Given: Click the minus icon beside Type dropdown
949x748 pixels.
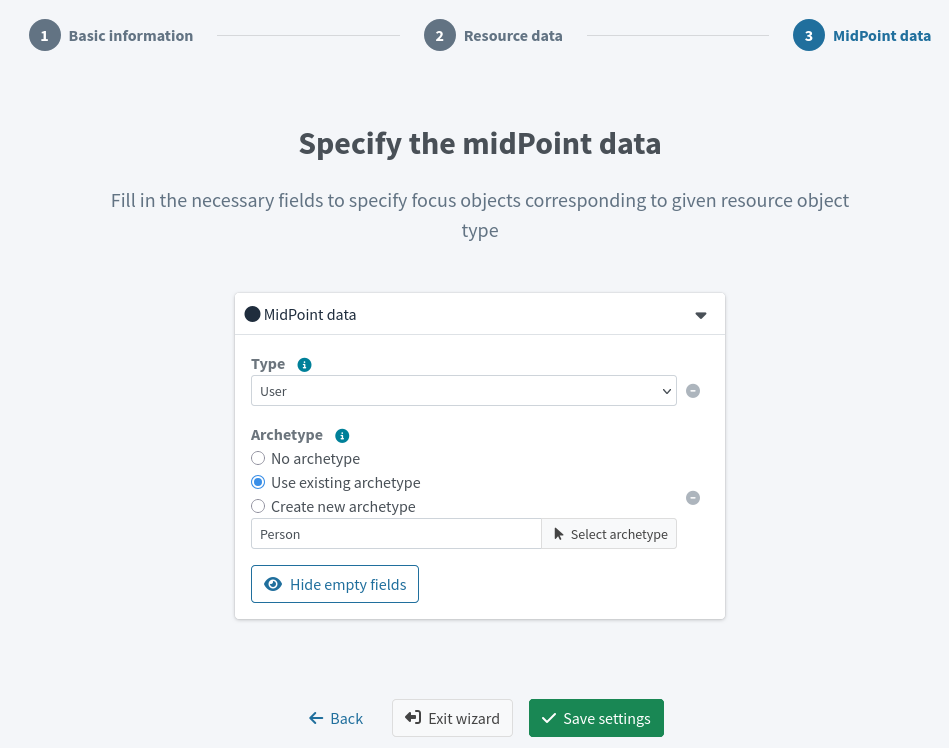Looking at the screenshot, I should [693, 390].
